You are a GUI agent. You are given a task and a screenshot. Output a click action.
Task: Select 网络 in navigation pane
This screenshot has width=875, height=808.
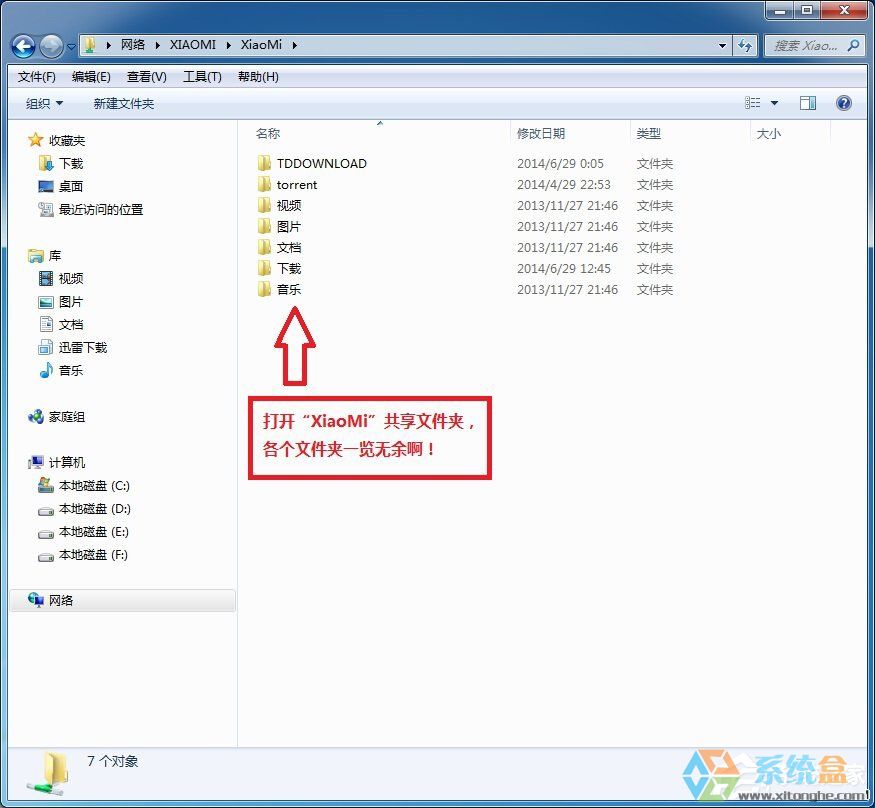click(122, 600)
